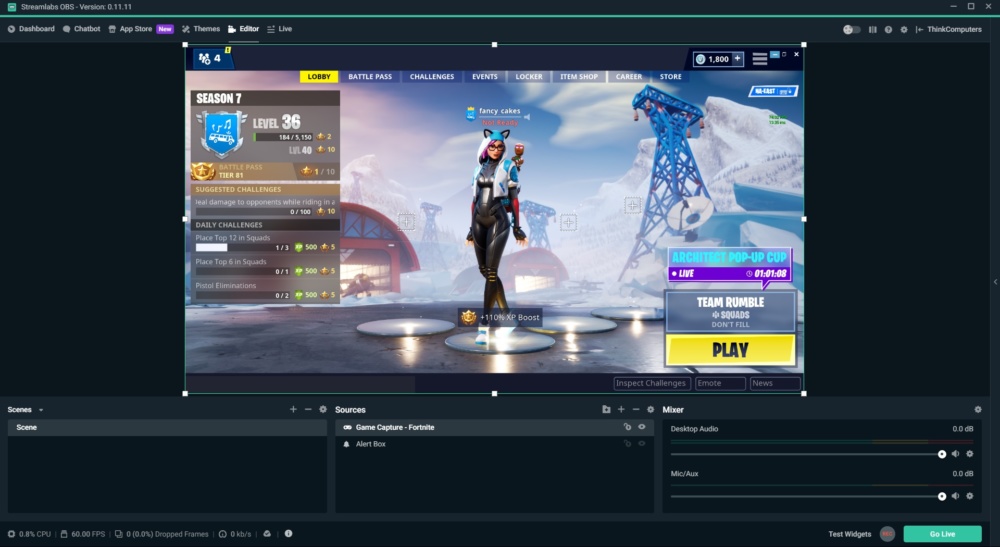Open source properties gear in Sources panel
The height and width of the screenshot is (547, 1000).
(x=651, y=409)
